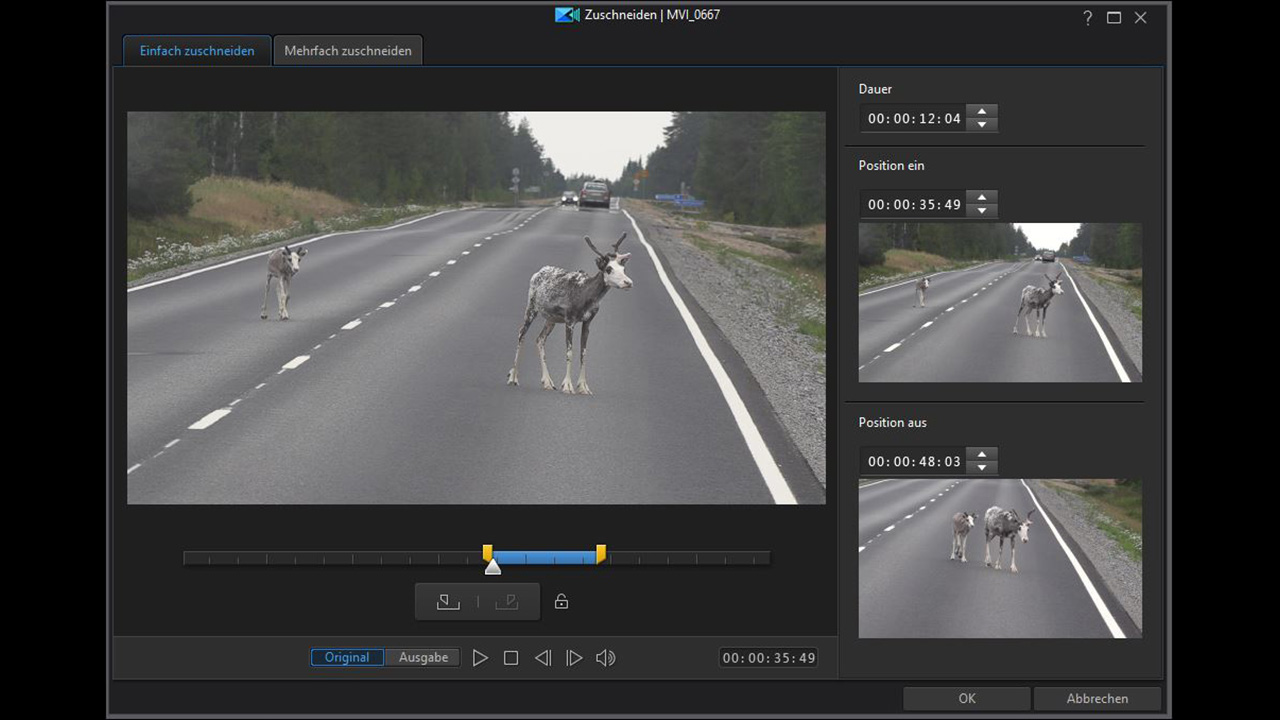Toggle the lock icon beside mark buttons
The image size is (1280, 720).
[561, 601]
